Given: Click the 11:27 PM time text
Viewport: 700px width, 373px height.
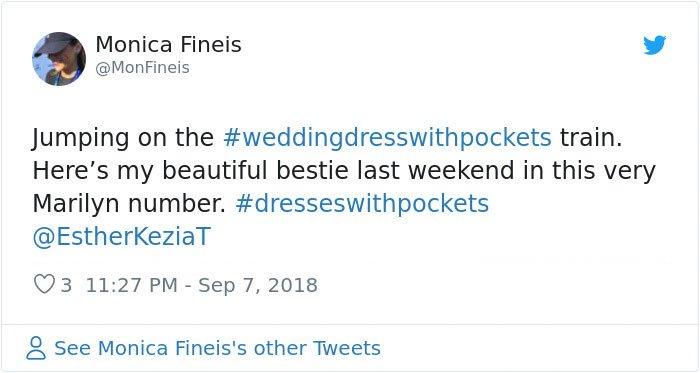Looking at the screenshot, I should pyautogui.click(x=132, y=285).
